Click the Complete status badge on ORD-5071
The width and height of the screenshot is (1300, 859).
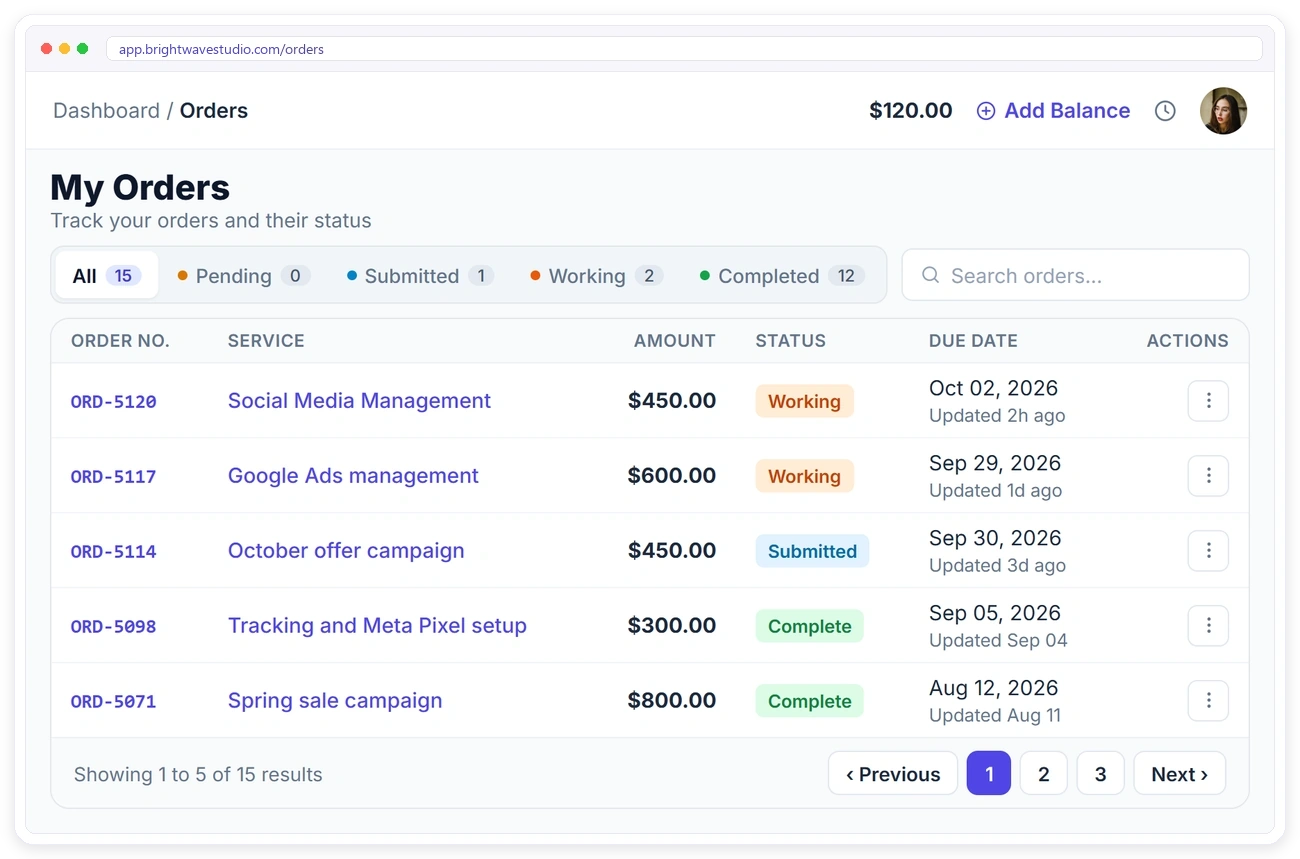click(x=809, y=701)
